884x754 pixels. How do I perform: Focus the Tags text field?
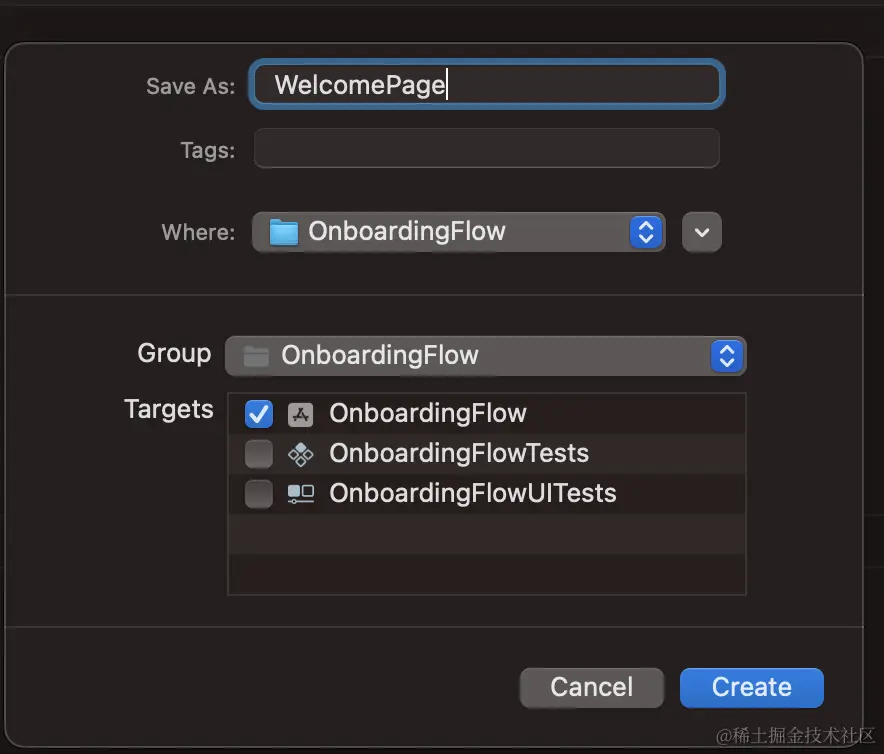[486, 149]
